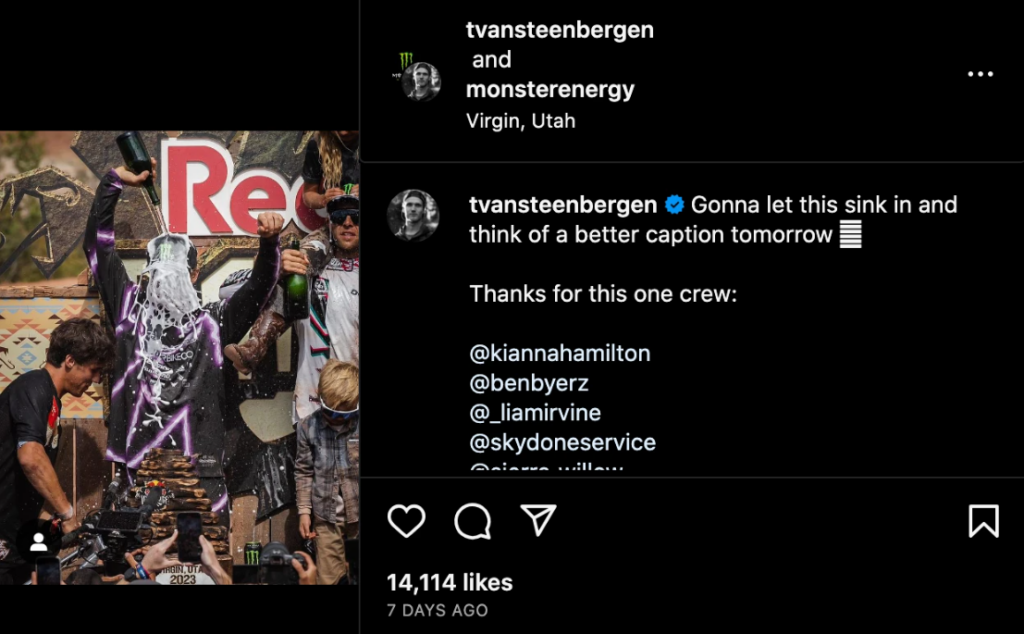Image resolution: width=1024 pixels, height=634 pixels.
Task: Save the post with the bookmark icon
Action: coord(983,520)
